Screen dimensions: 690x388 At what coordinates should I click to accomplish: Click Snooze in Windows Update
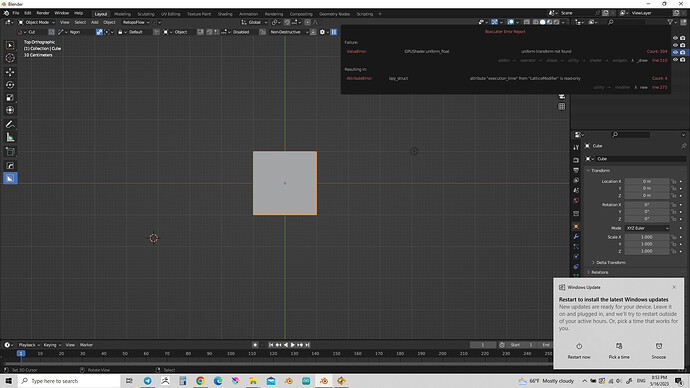[659, 351]
